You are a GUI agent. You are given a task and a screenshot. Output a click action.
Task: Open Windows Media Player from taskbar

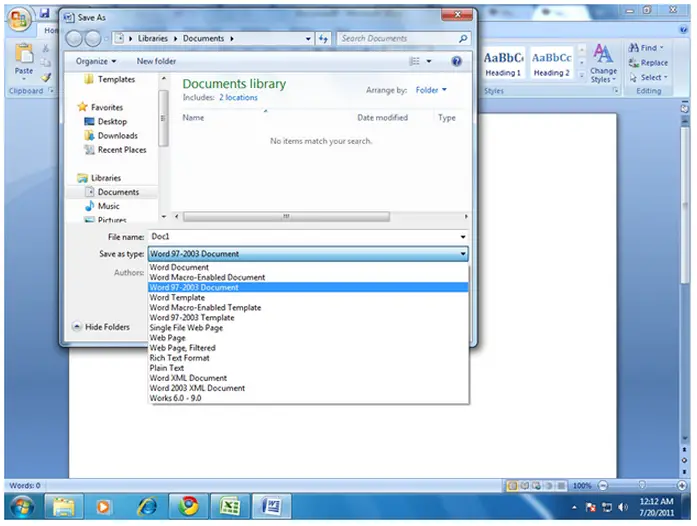tap(103, 506)
